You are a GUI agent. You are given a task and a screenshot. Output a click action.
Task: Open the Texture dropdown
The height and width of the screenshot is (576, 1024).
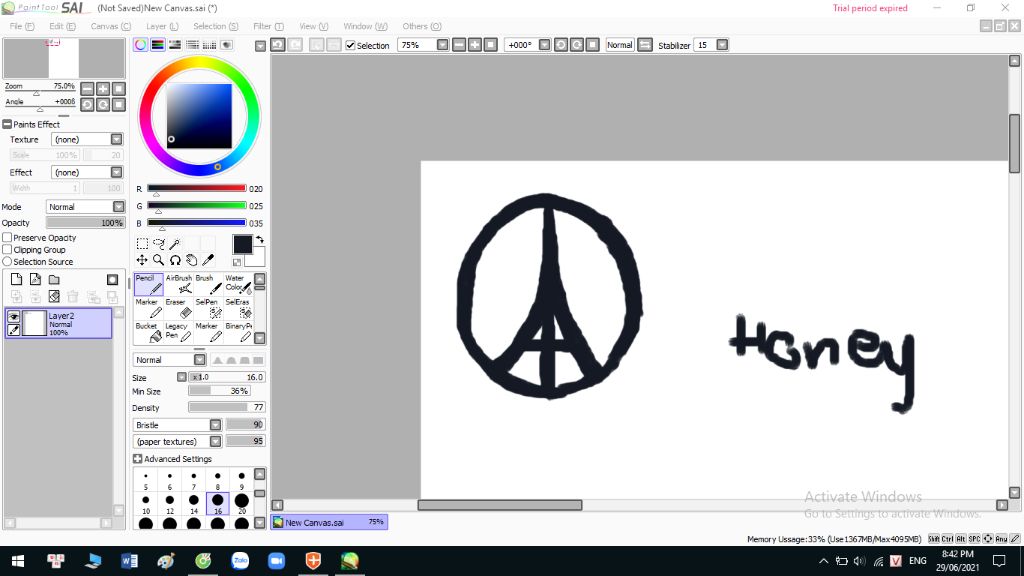[116, 139]
